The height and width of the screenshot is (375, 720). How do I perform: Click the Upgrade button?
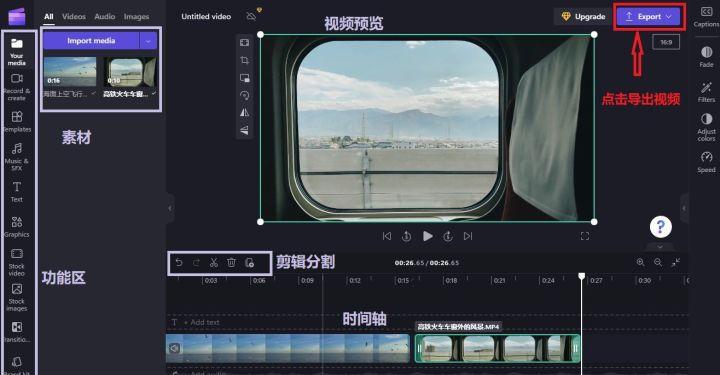[583, 17]
